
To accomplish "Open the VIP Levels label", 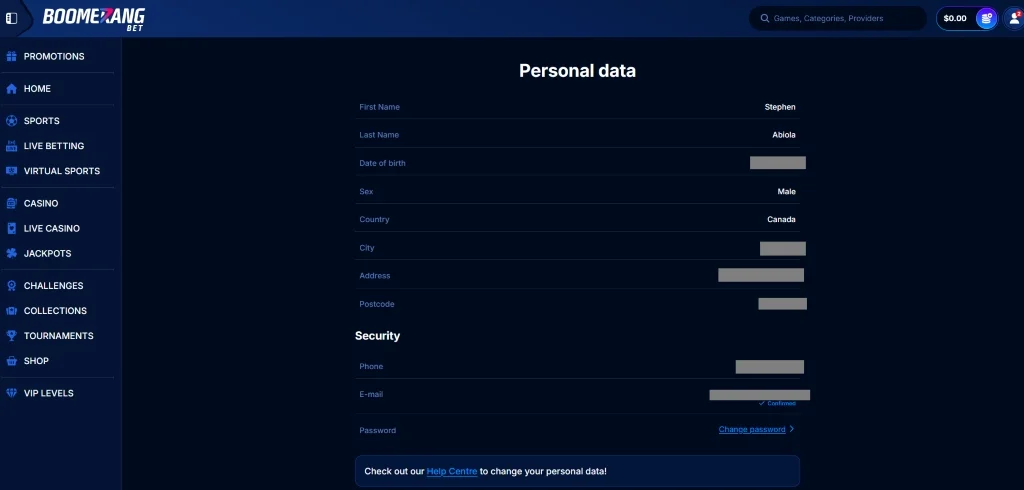I will tap(49, 393).
